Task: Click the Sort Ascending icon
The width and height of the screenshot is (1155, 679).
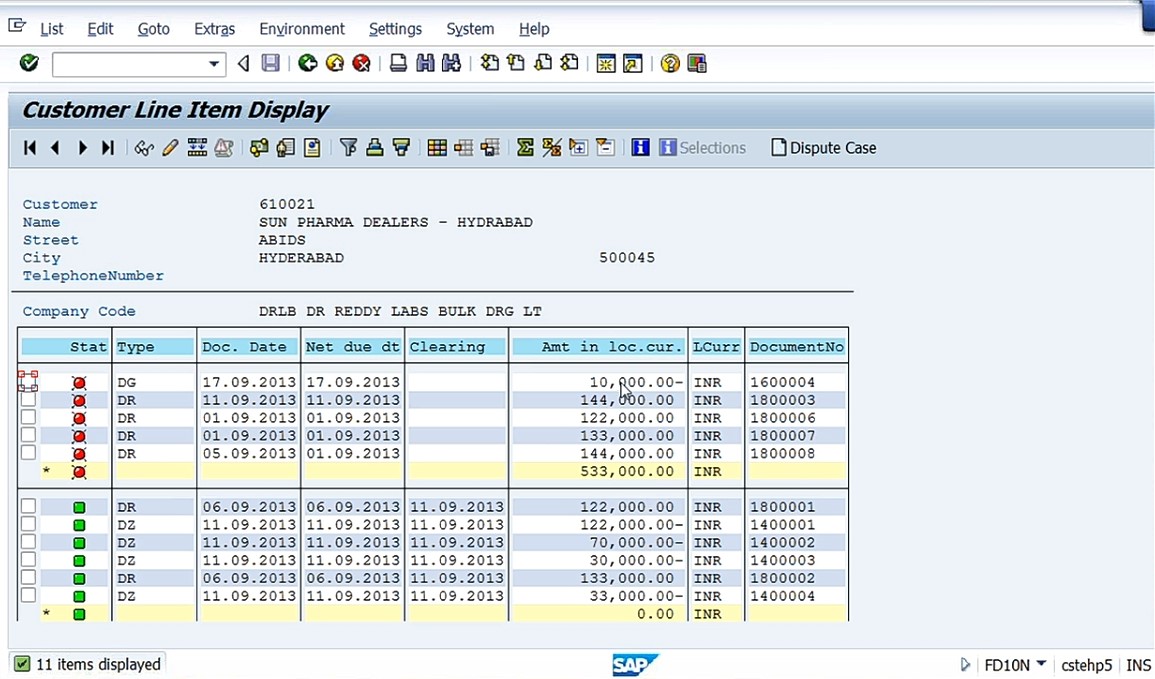Action: (x=375, y=148)
